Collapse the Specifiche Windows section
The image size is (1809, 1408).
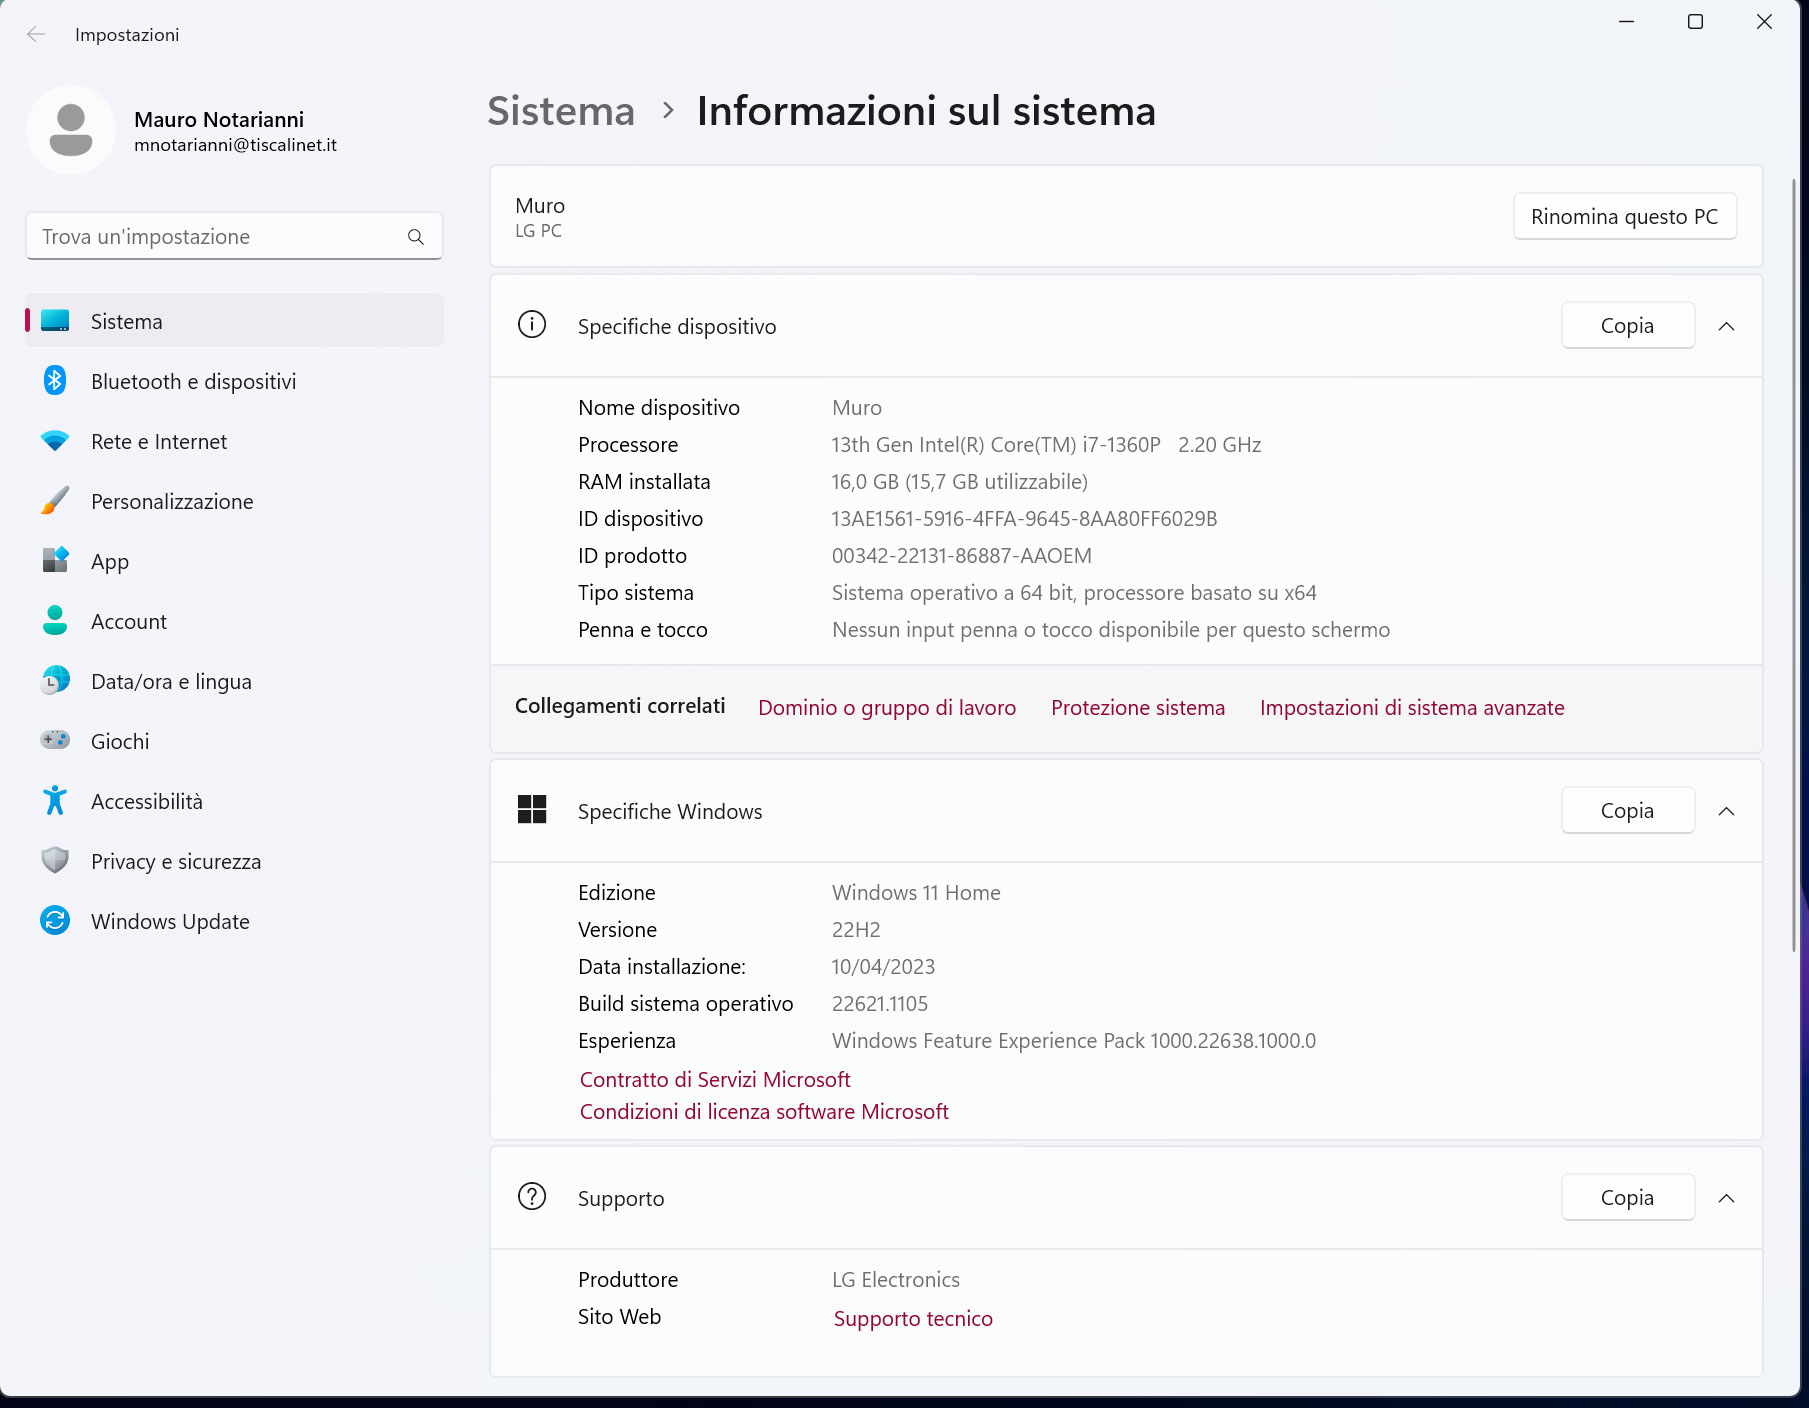[1726, 811]
